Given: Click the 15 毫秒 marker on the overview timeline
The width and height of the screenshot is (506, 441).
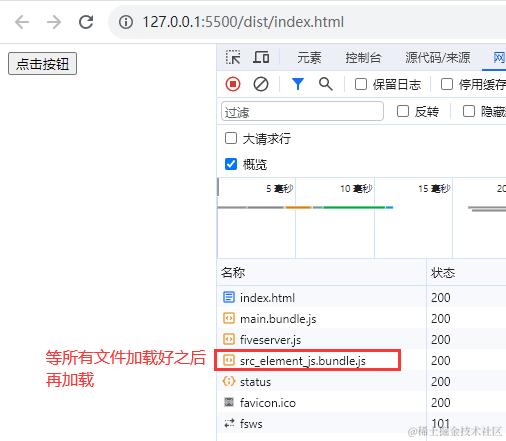Looking at the screenshot, I should pos(434,189).
